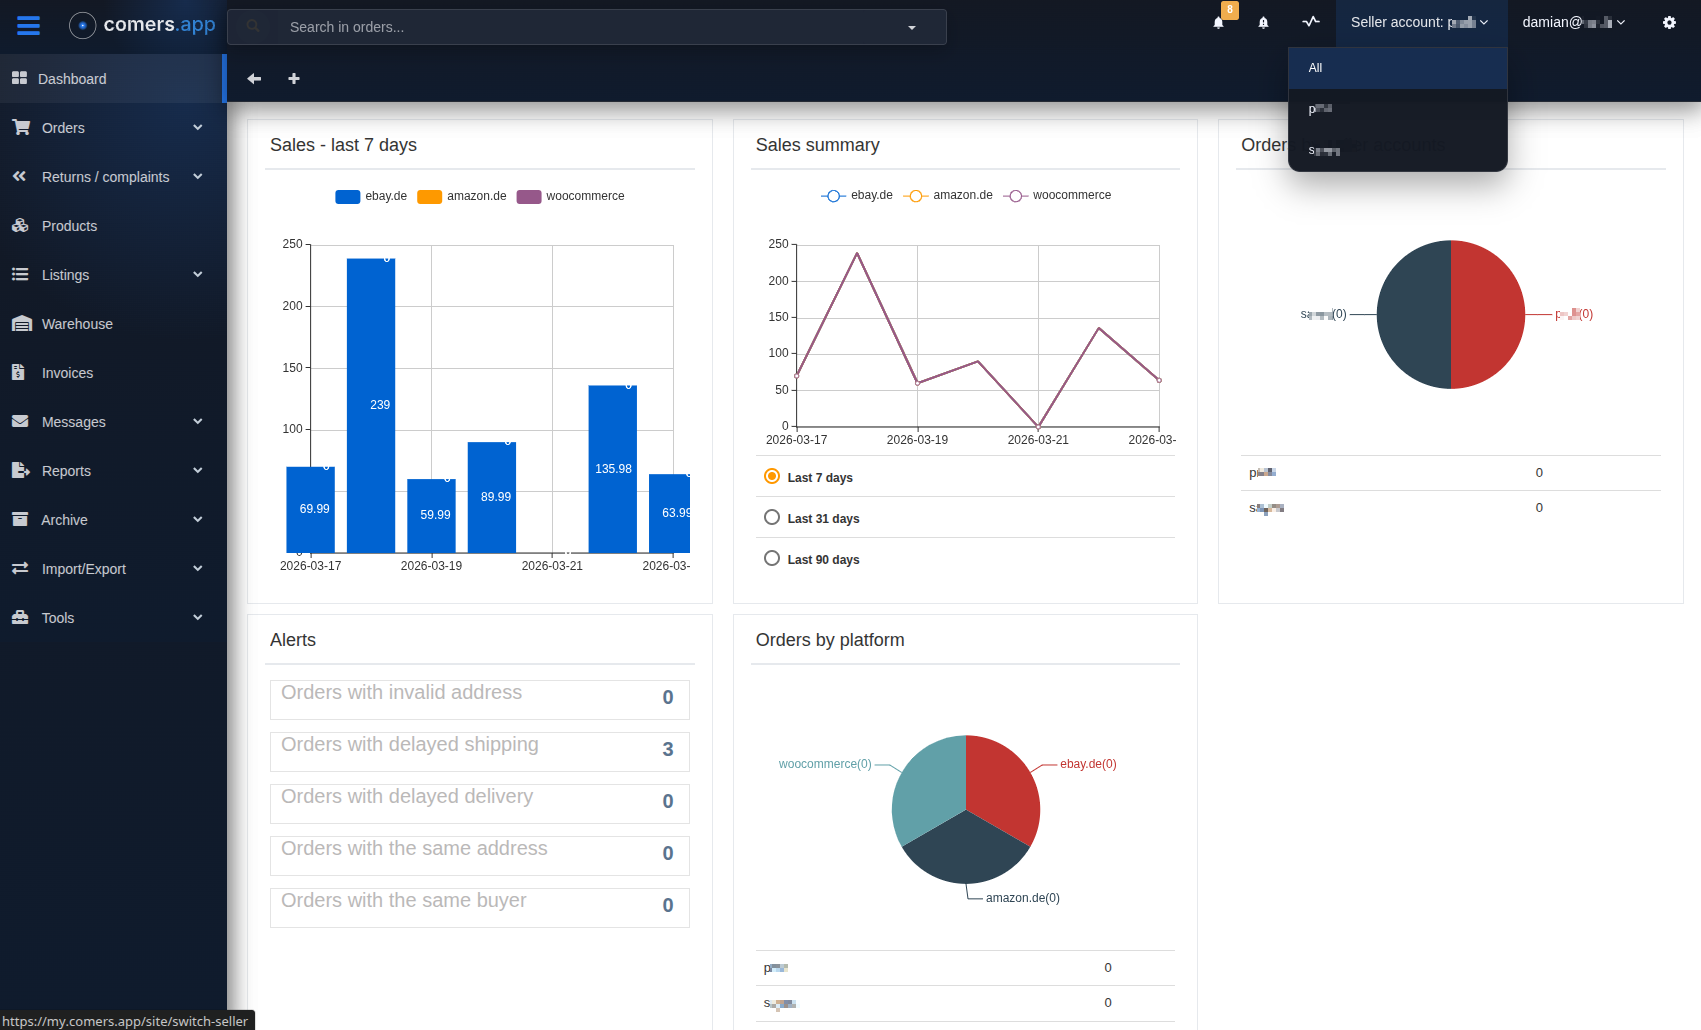Select Last 90 days radio button
The width and height of the screenshot is (1701, 1030).
pos(772,559)
